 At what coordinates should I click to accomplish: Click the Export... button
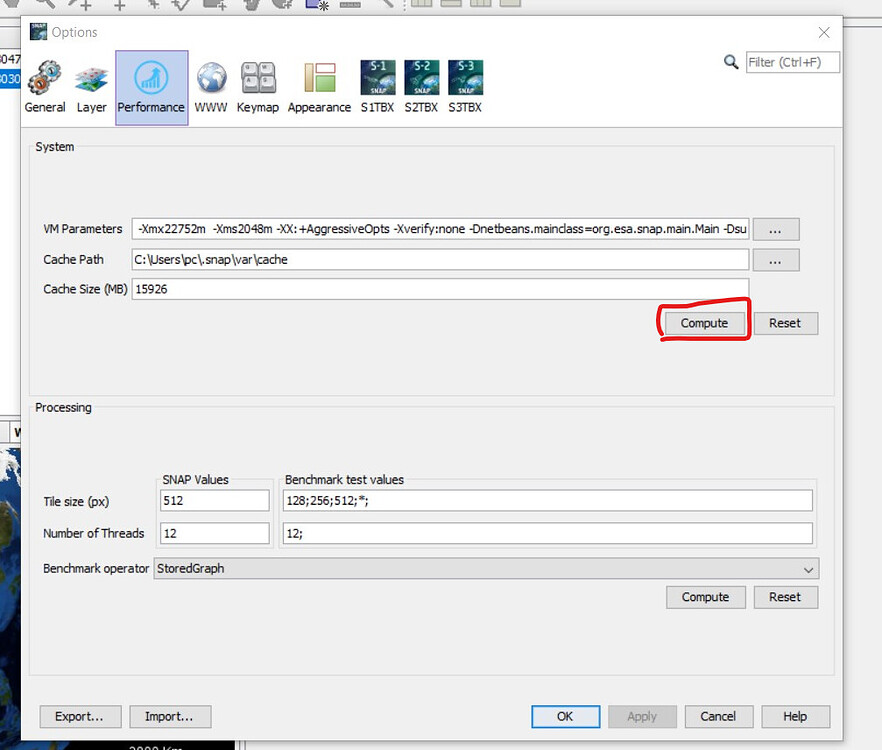[80, 716]
